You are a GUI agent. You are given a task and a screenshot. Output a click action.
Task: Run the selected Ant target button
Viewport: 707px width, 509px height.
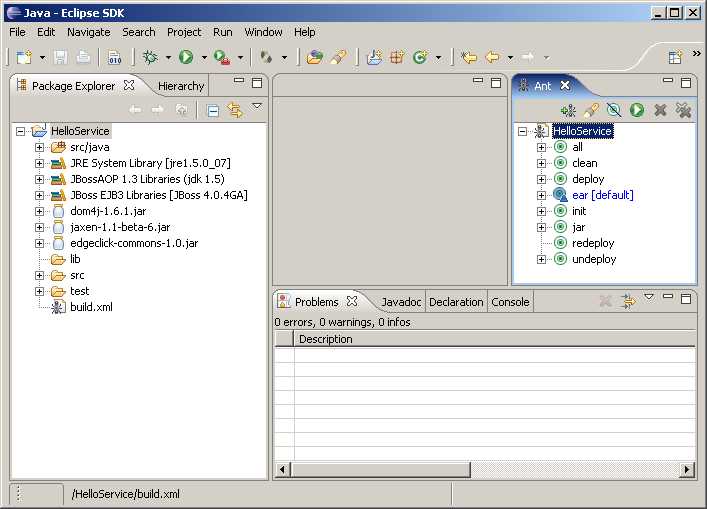click(x=637, y=110)
